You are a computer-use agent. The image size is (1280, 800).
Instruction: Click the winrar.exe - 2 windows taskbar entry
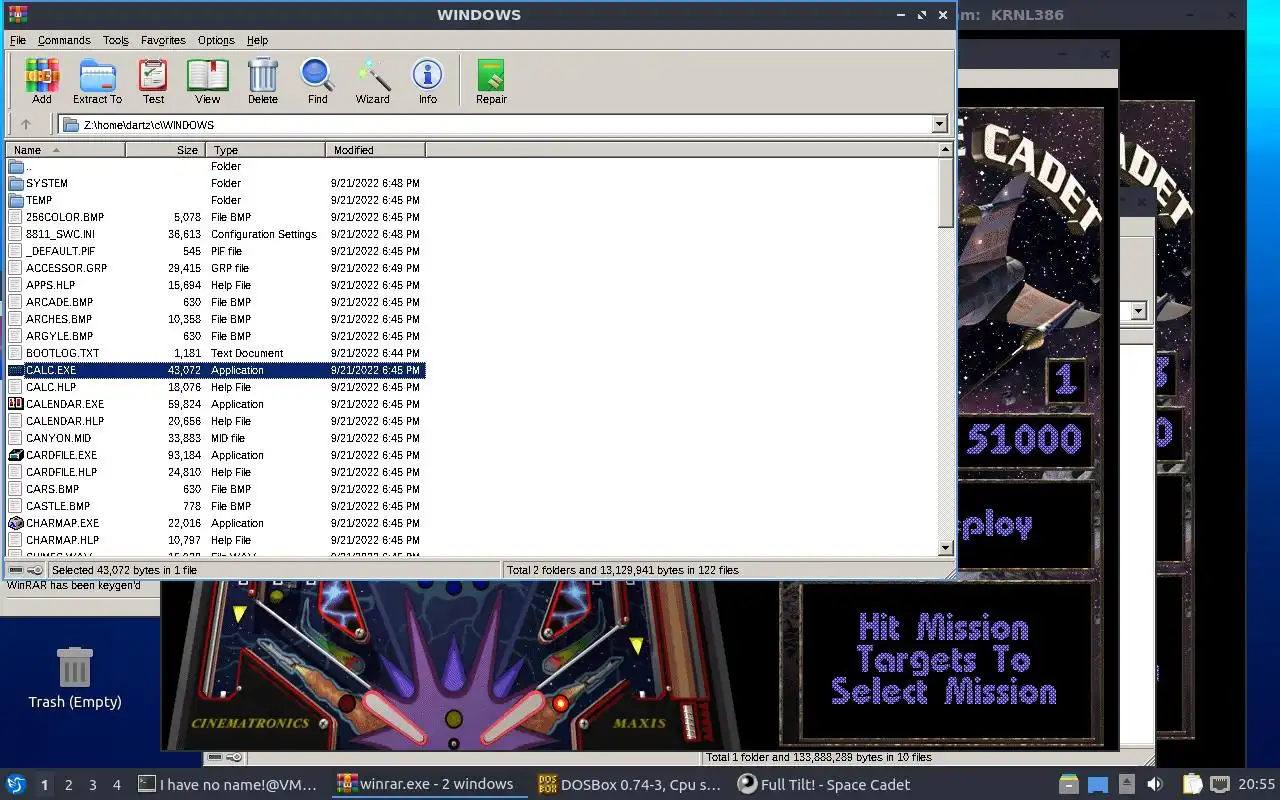click(430, 785)
